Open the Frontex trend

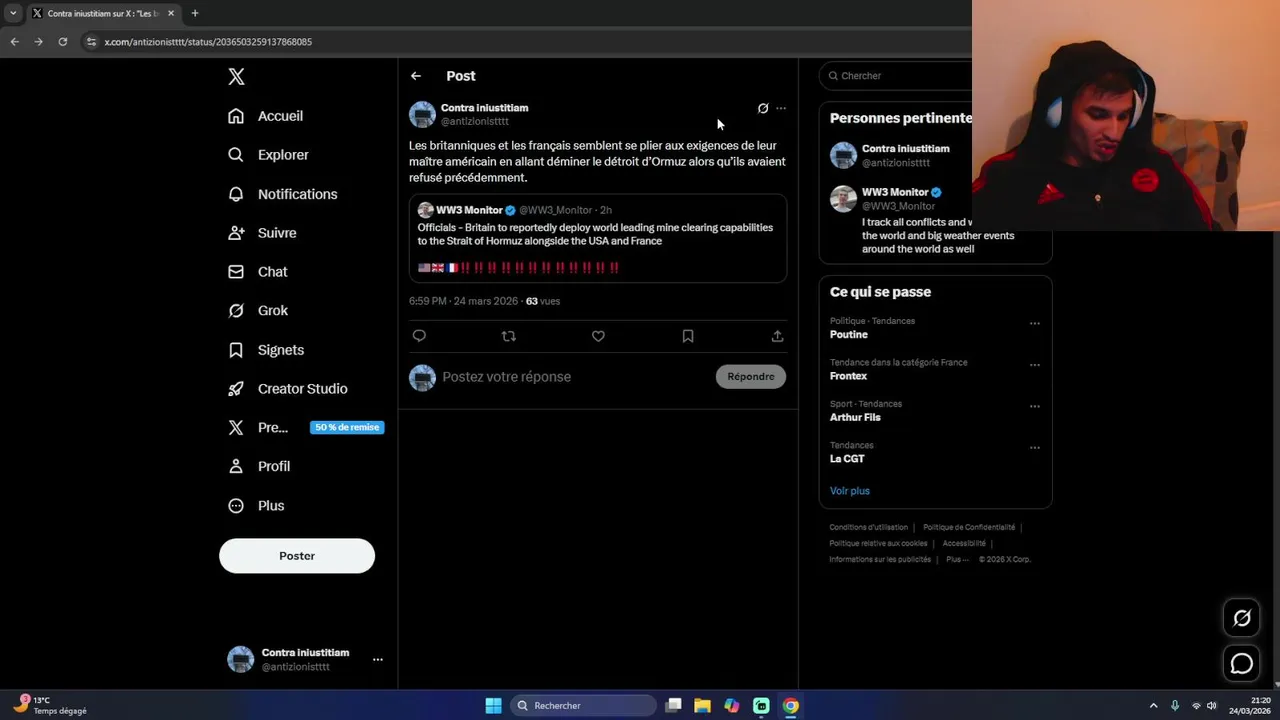point(849,376)
